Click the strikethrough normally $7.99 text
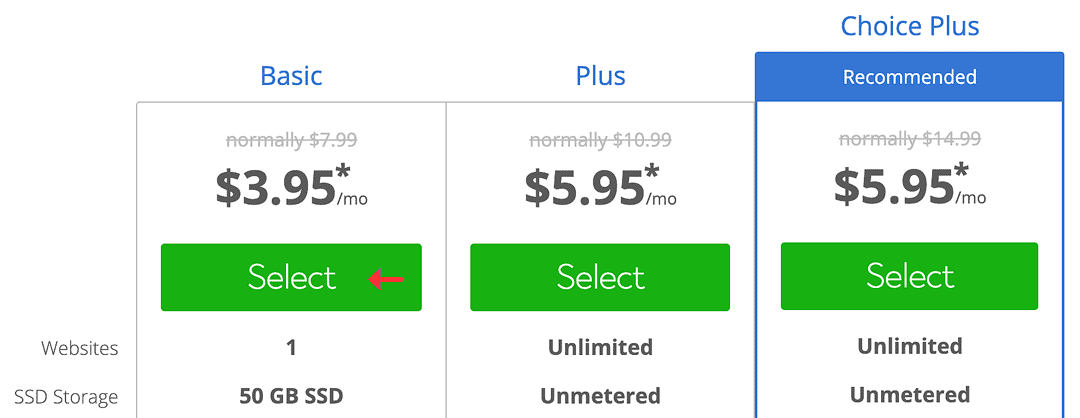Image resolution: width=1080 pixels, height=418 pixels. click(x=291, y=140)
